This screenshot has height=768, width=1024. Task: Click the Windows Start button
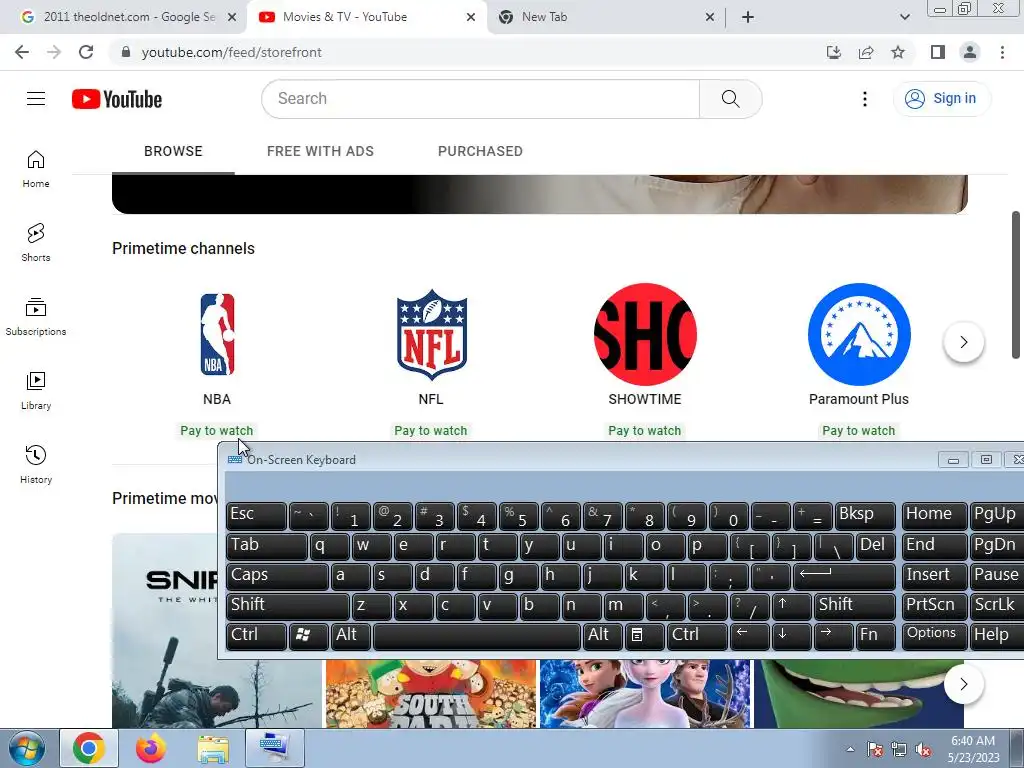[x=26, y=748]
